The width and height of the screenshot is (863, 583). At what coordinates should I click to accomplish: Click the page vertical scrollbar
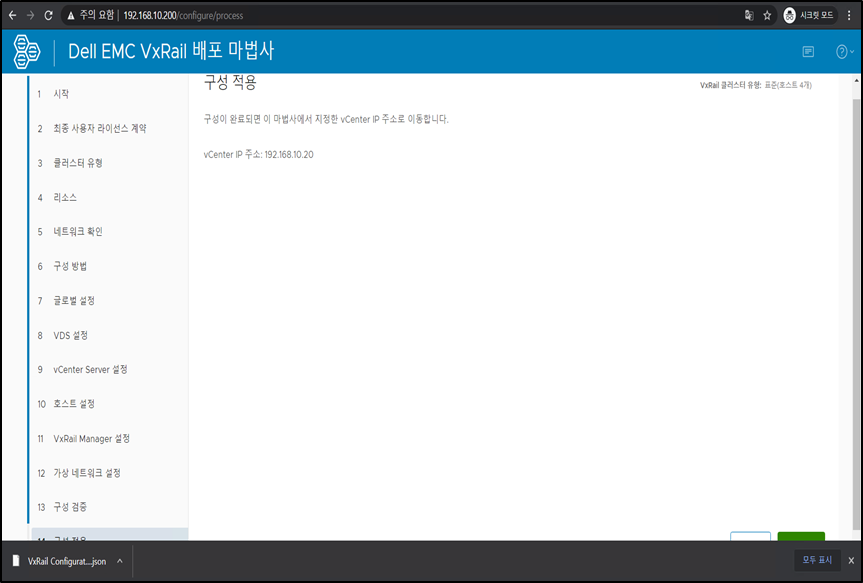856,314
